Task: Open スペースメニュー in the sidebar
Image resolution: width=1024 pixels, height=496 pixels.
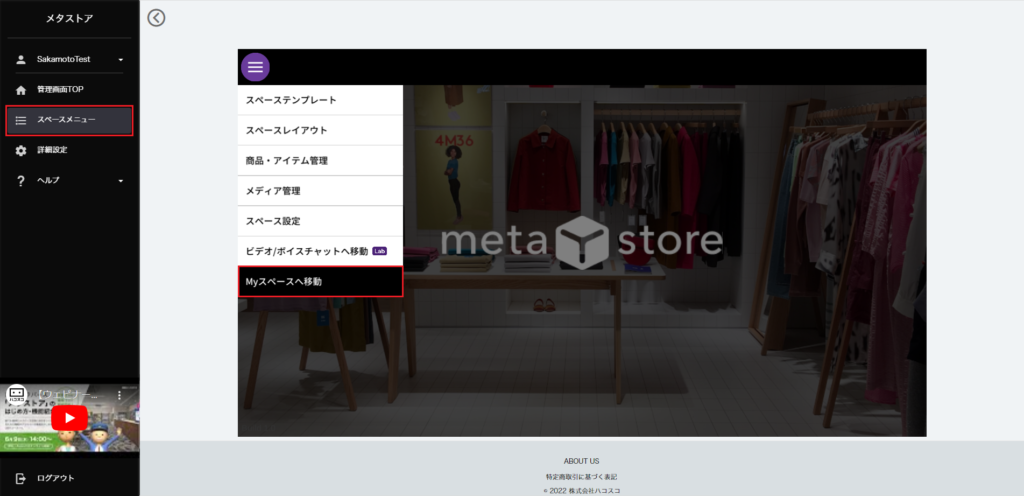Action: 69,120
